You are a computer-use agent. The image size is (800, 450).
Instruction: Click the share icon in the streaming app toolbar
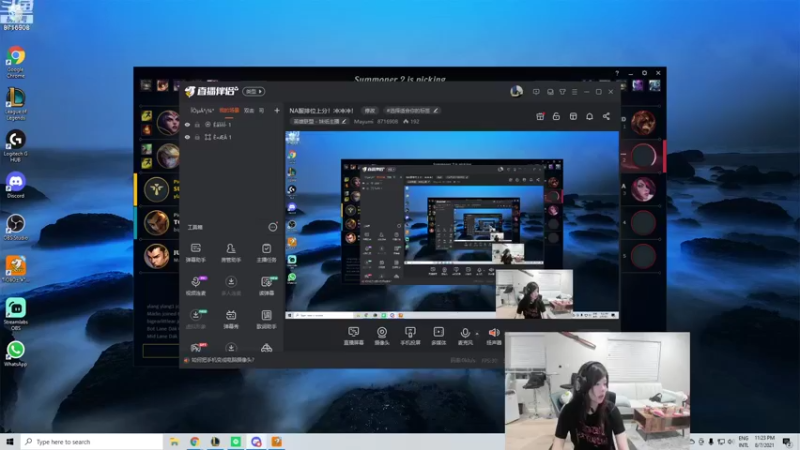606,116
